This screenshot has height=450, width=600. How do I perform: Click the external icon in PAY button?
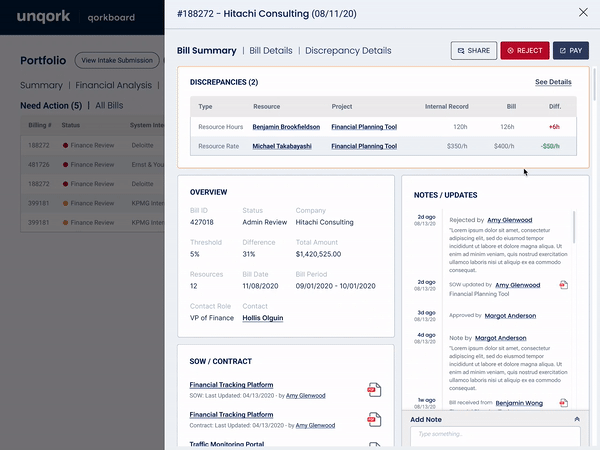tap(563, 51)
